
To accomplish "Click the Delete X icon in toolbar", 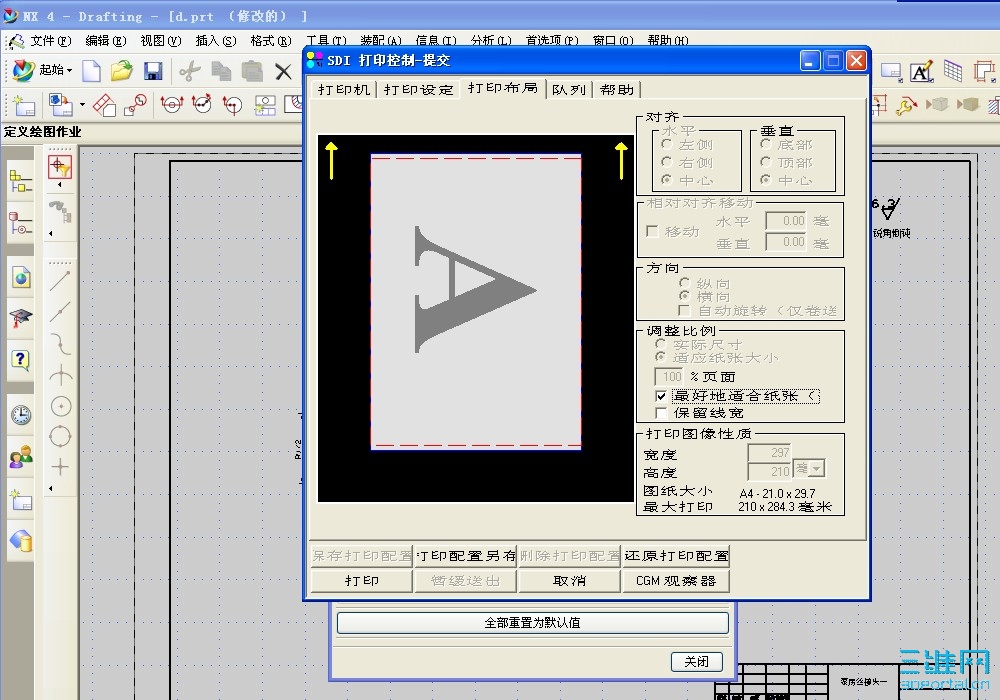I will [283, 71].
